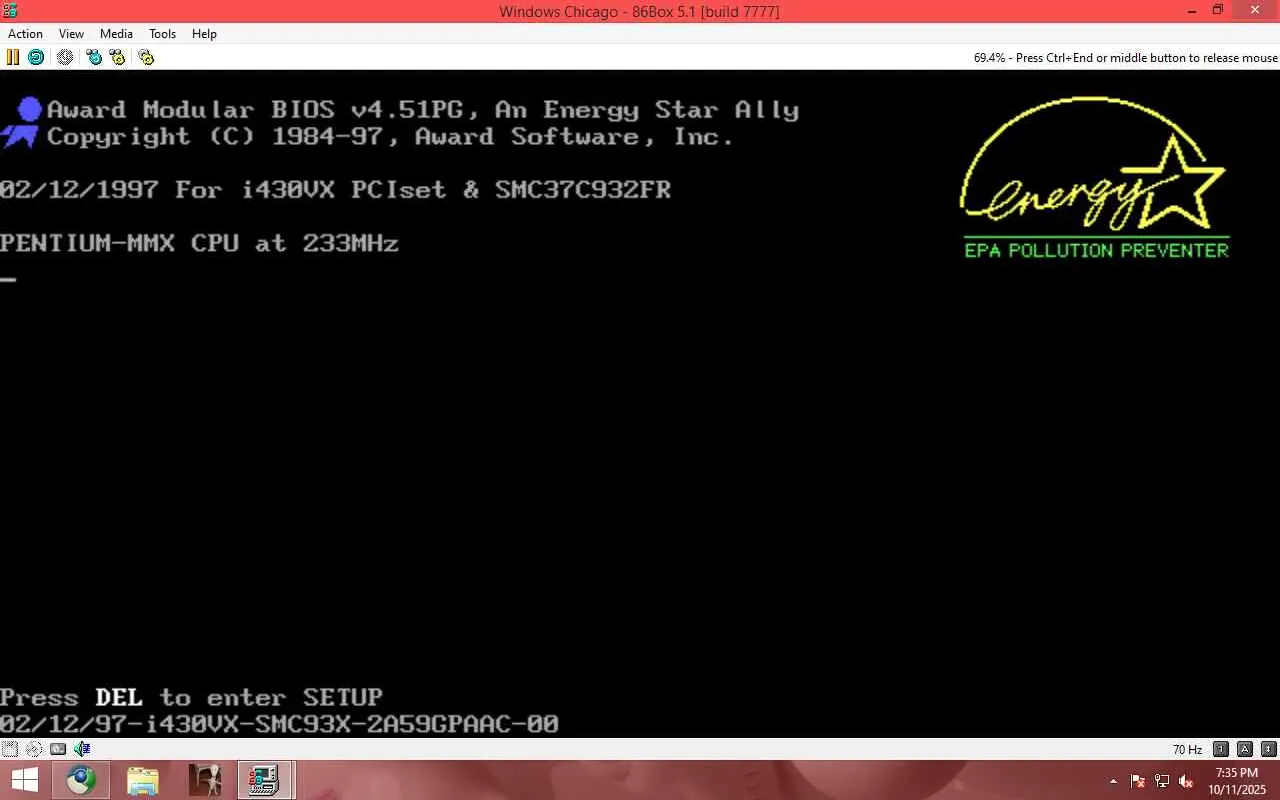Click the 86Box icon in the title bar
This screenshot has height=800, width=1280.
pyautogui.click(x=11, y=10)
